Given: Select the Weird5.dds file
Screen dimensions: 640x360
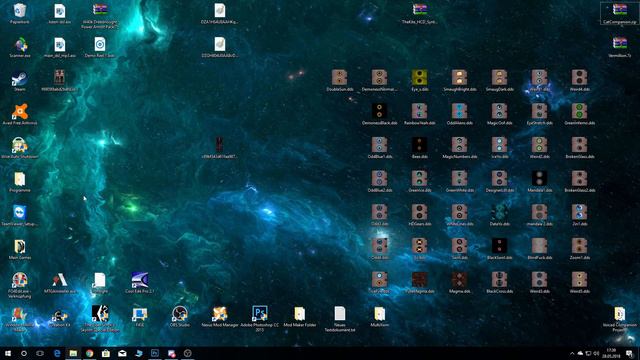Looking at the screenshot, I should pyautogui.click(x=580, y=282).
